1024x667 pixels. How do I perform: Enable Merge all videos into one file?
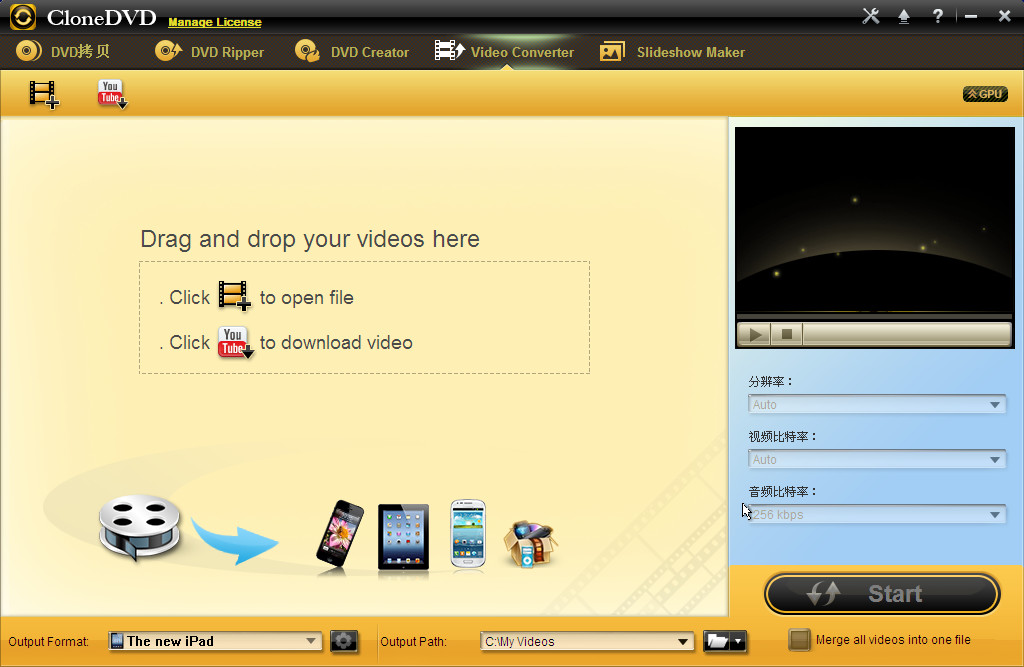click(799, 640)
